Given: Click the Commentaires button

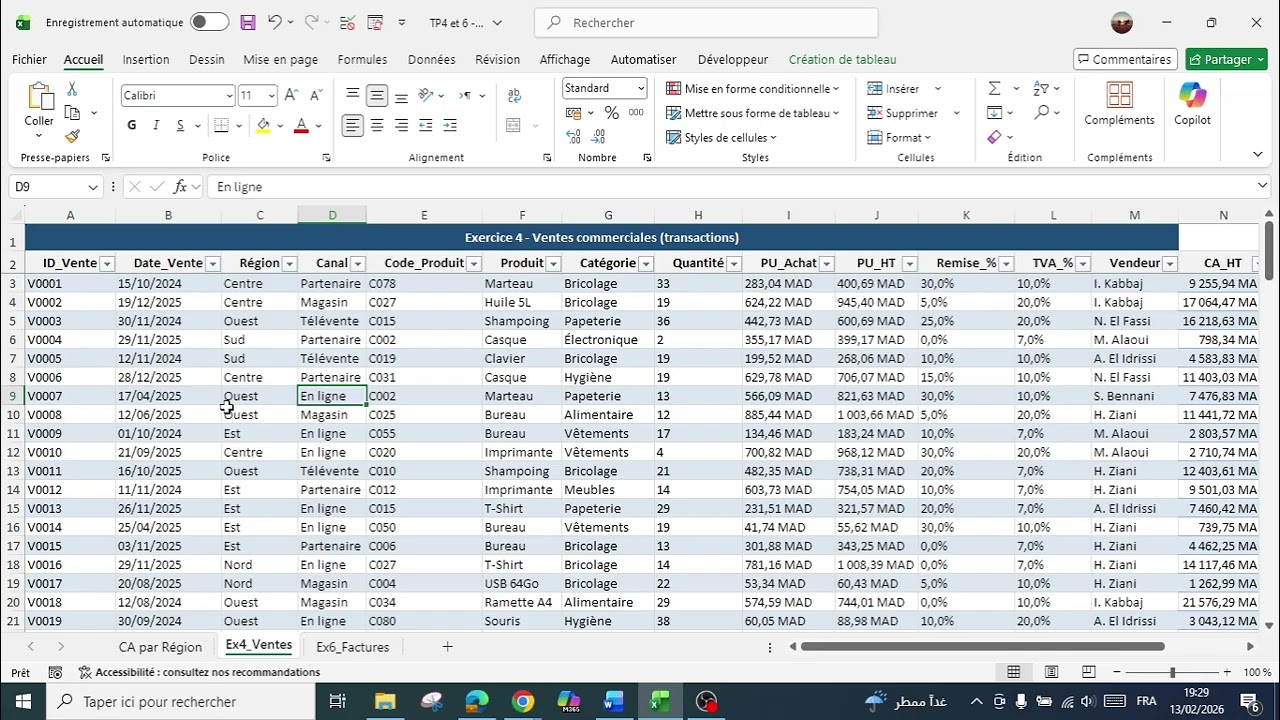Looking at the screenshot, I should tap(1125, 60).
